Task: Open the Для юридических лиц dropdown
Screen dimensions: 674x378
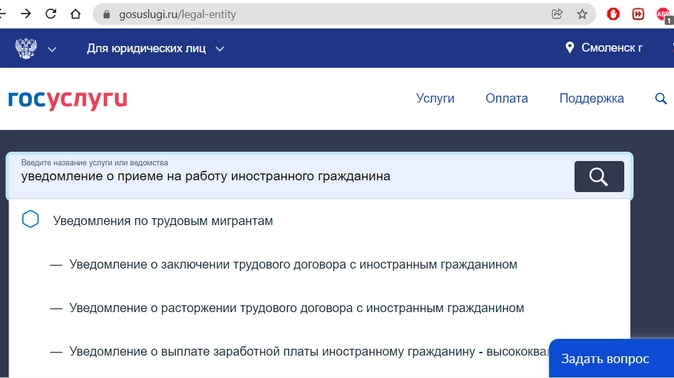Action: (x=155, y=49)
